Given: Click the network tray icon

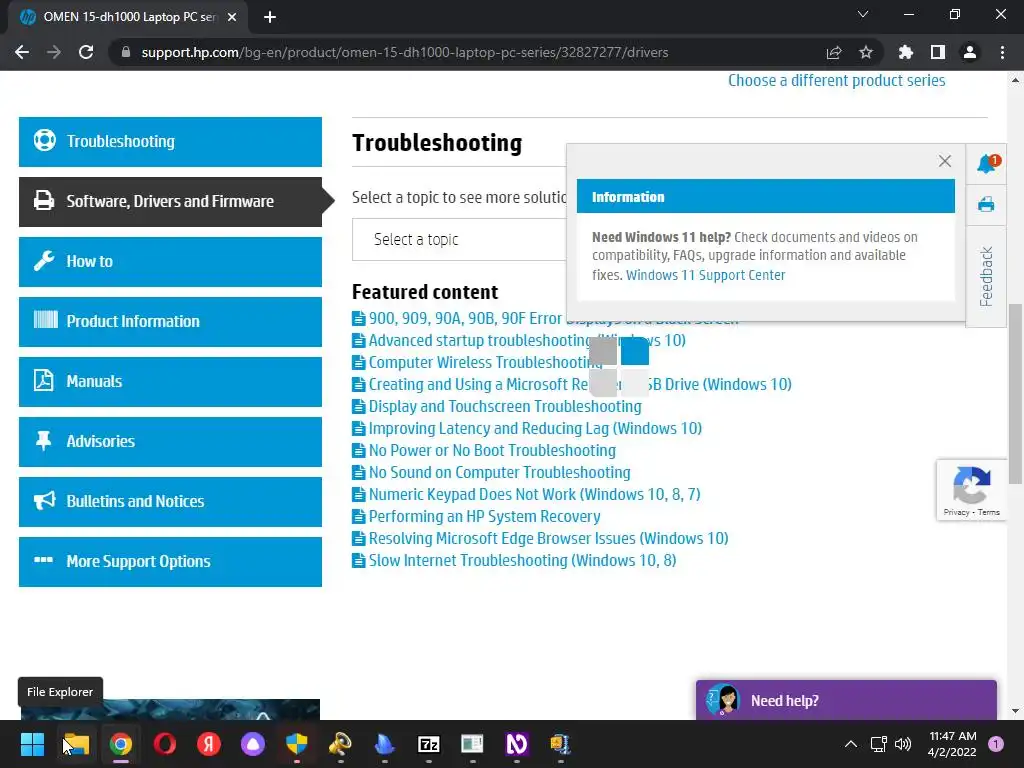Looking at the screenshot, I should pyautogui.click(x=879, y=744).
